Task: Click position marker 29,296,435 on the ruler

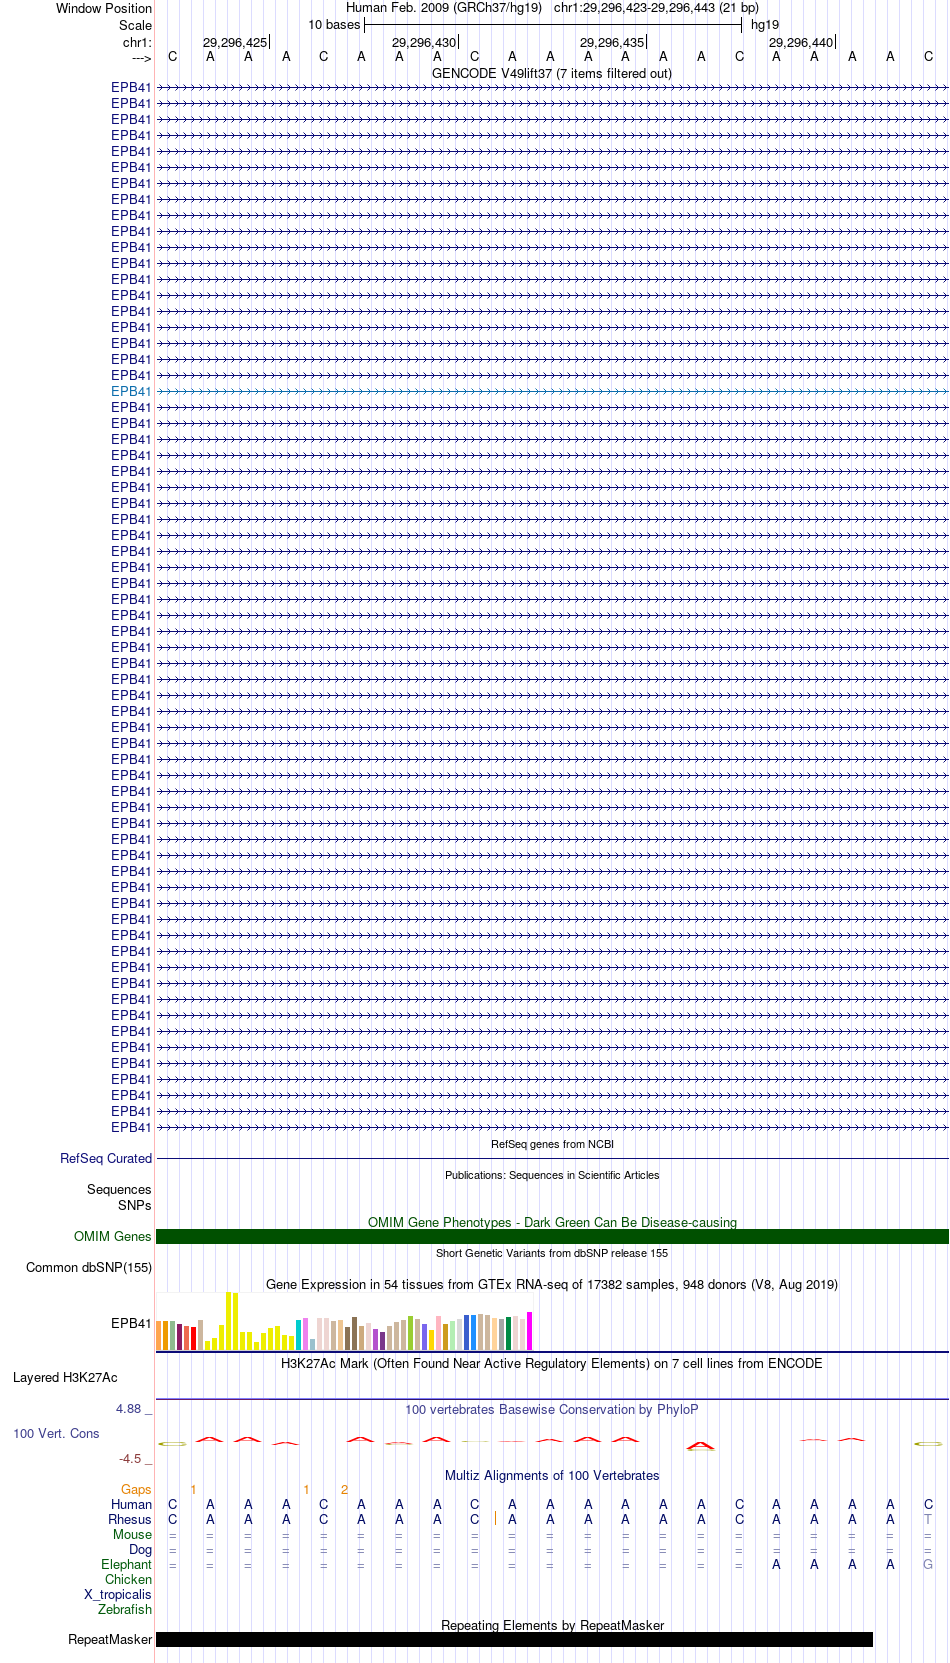Action: tap(612, 42)
